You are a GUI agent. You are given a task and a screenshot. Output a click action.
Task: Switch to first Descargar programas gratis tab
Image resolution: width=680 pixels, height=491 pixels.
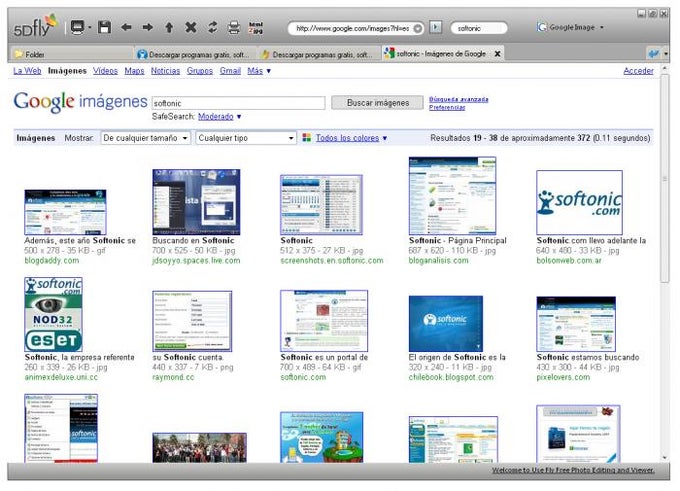click(193, 55)
